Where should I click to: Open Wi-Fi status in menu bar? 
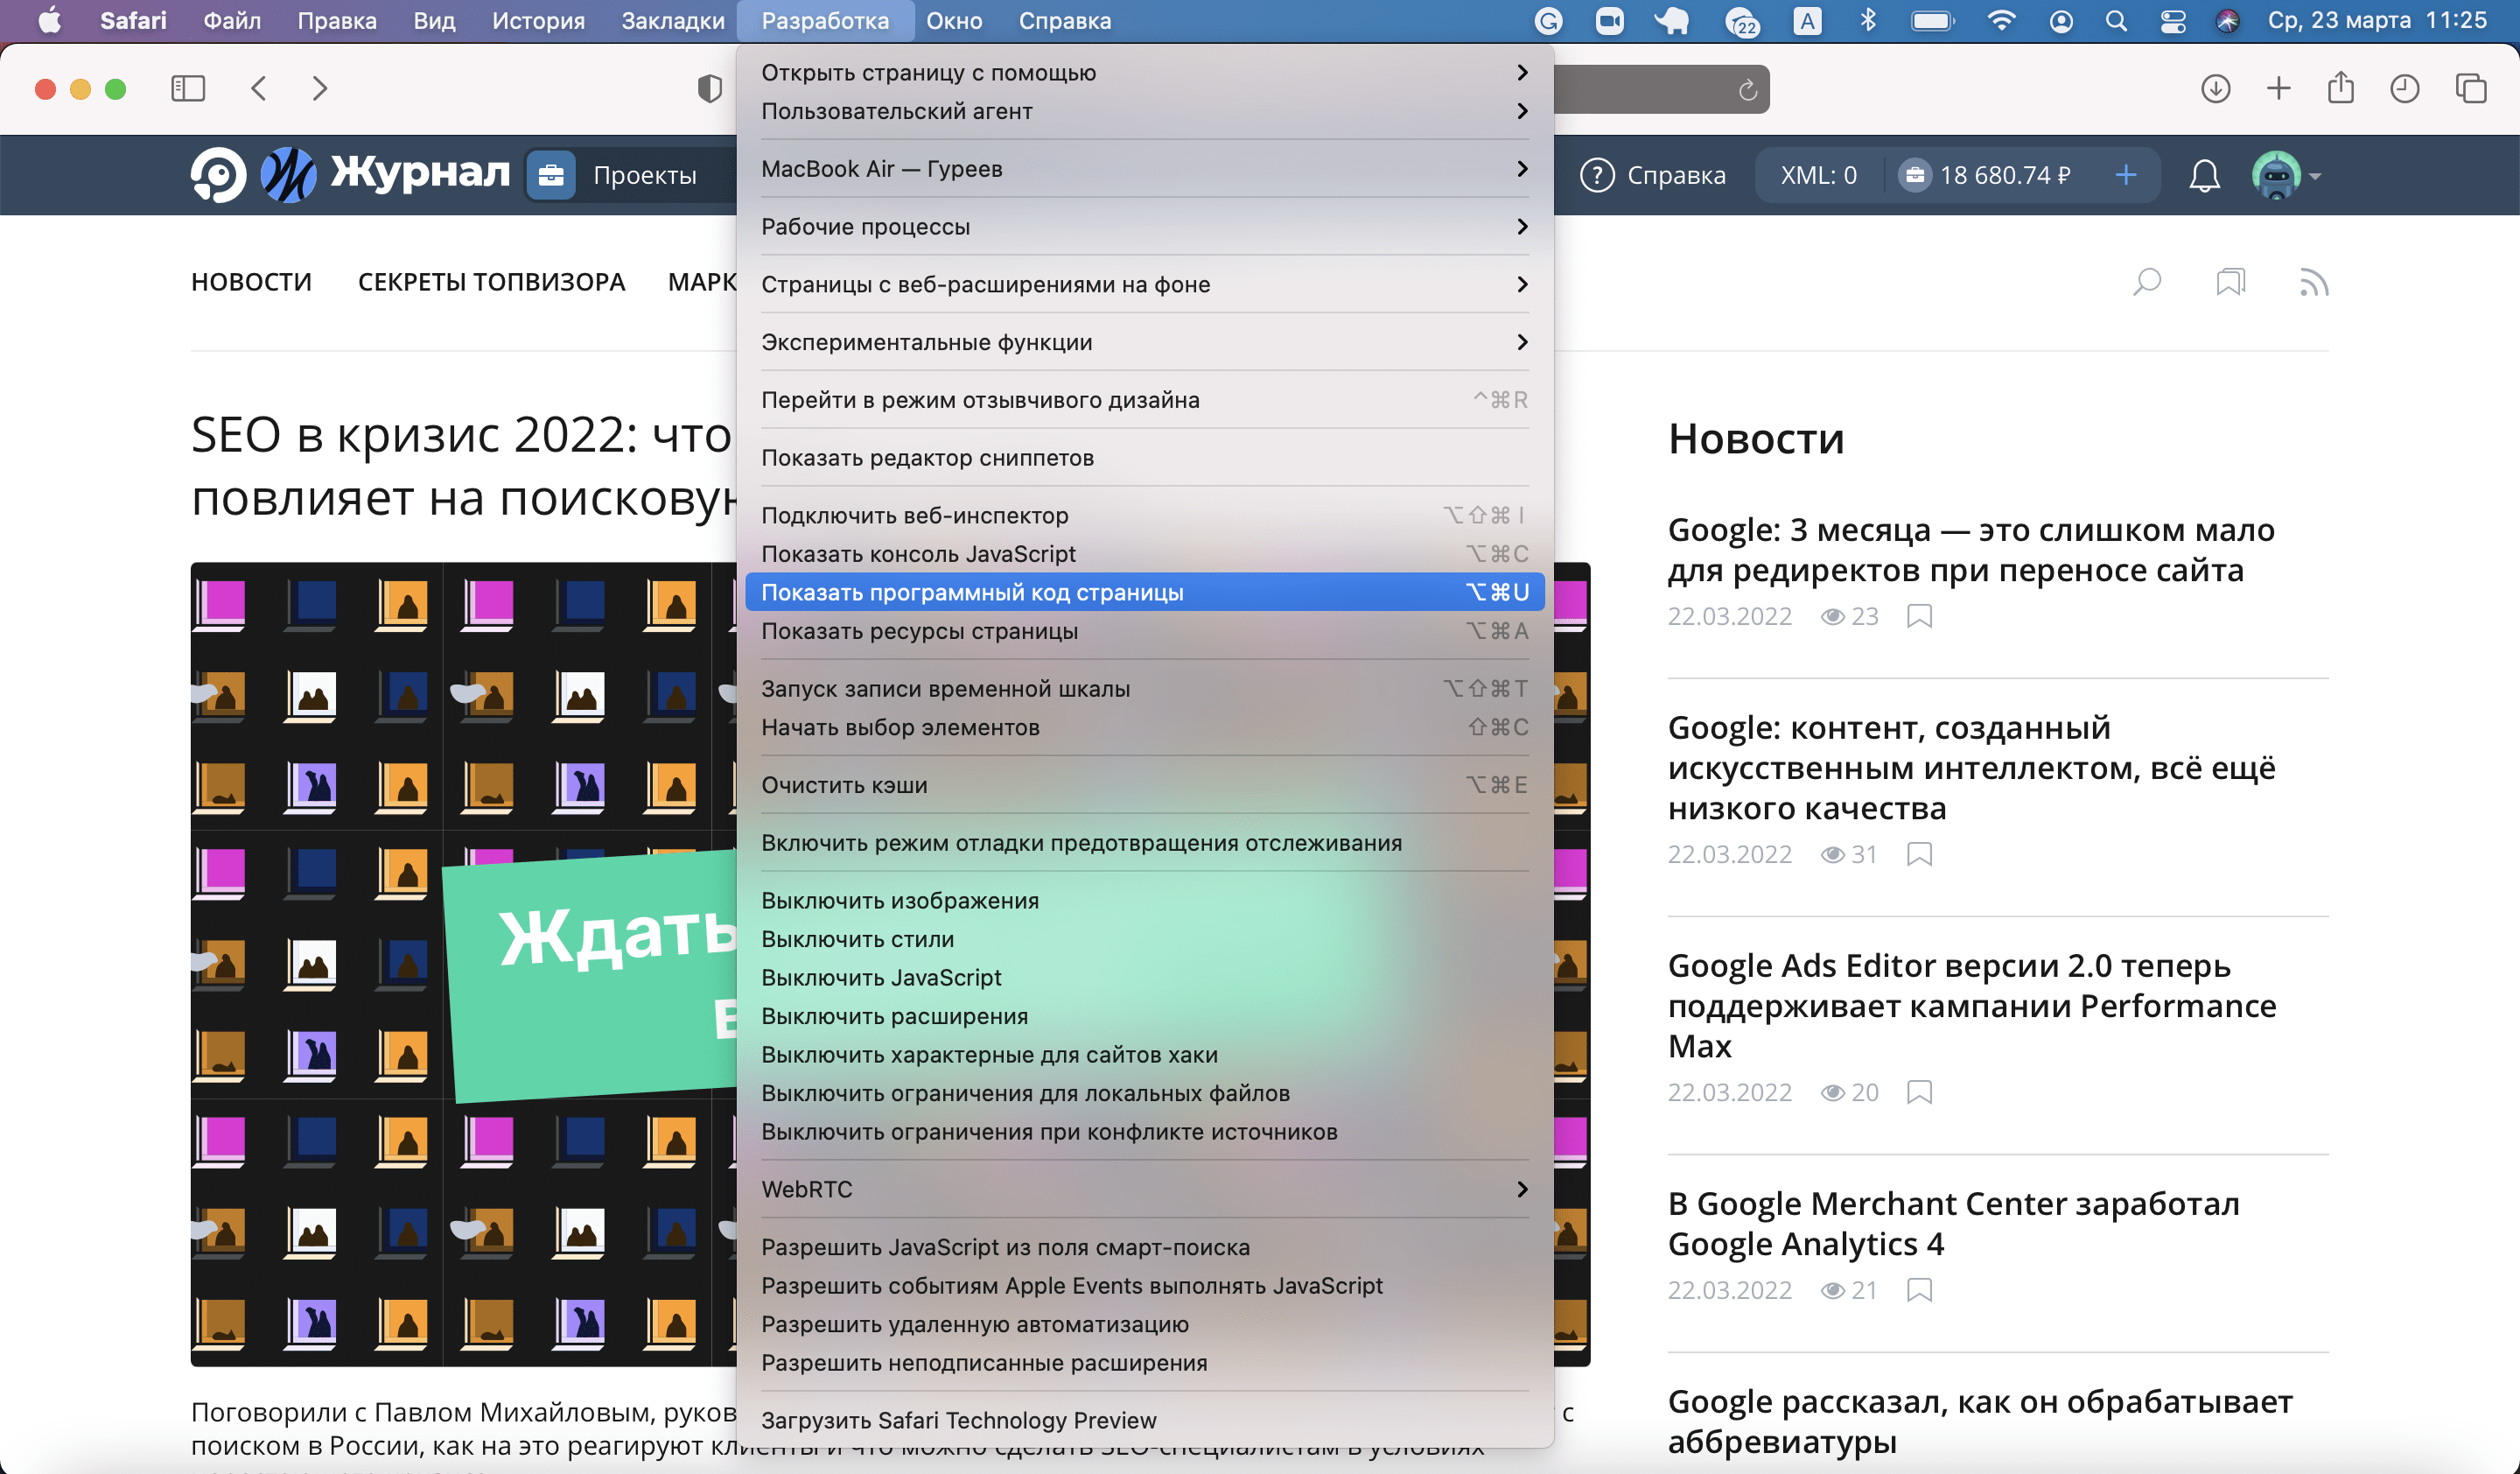coord(2001,21)
